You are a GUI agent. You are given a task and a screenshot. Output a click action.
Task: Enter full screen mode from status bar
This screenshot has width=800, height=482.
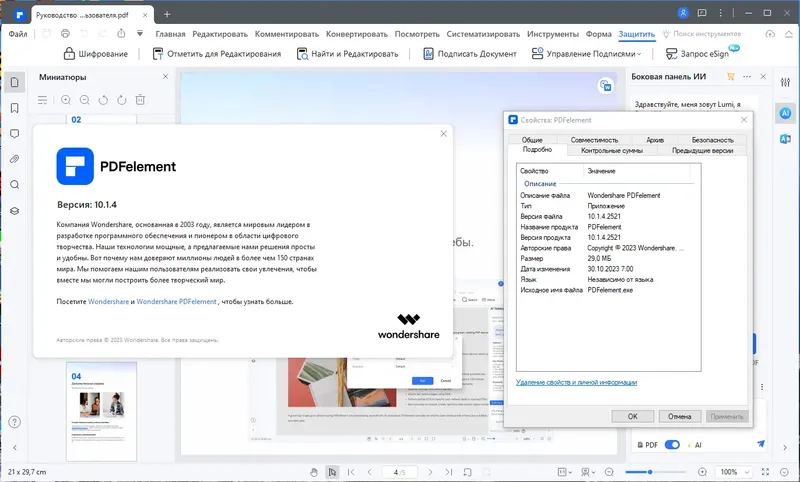click(765, 472)
